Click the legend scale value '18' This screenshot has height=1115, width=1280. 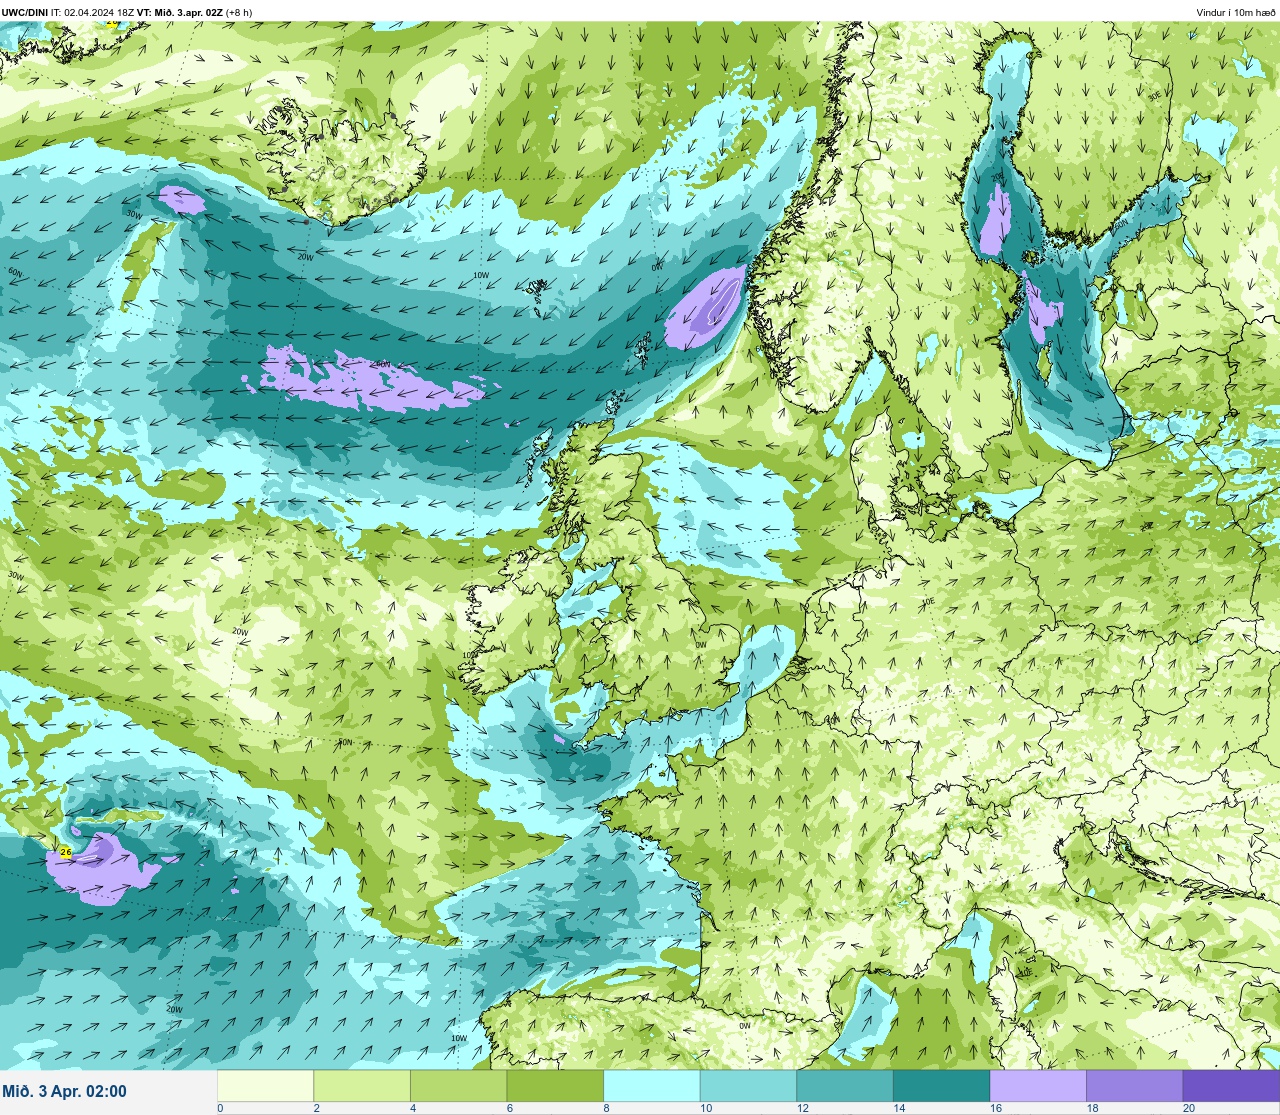click(x=1091, y=1108)
